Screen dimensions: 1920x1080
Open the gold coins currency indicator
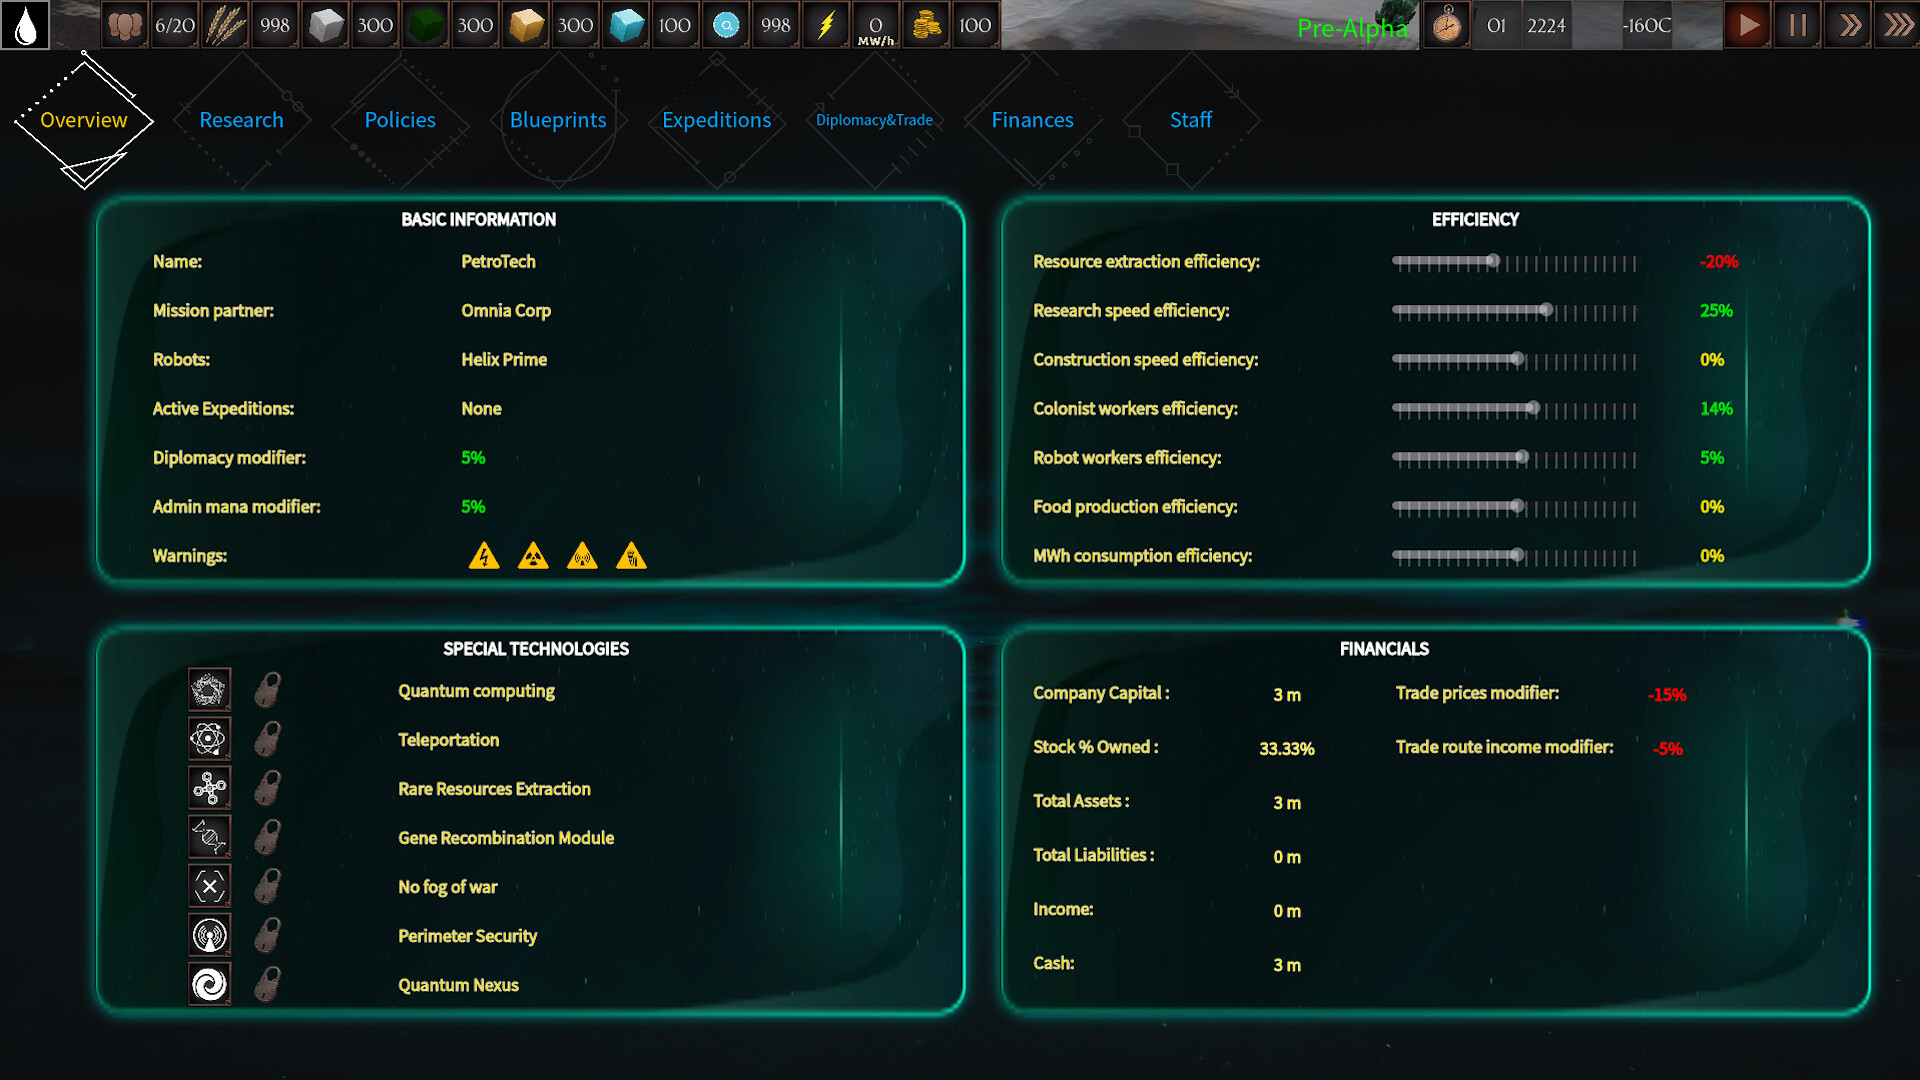click(926, 25)
